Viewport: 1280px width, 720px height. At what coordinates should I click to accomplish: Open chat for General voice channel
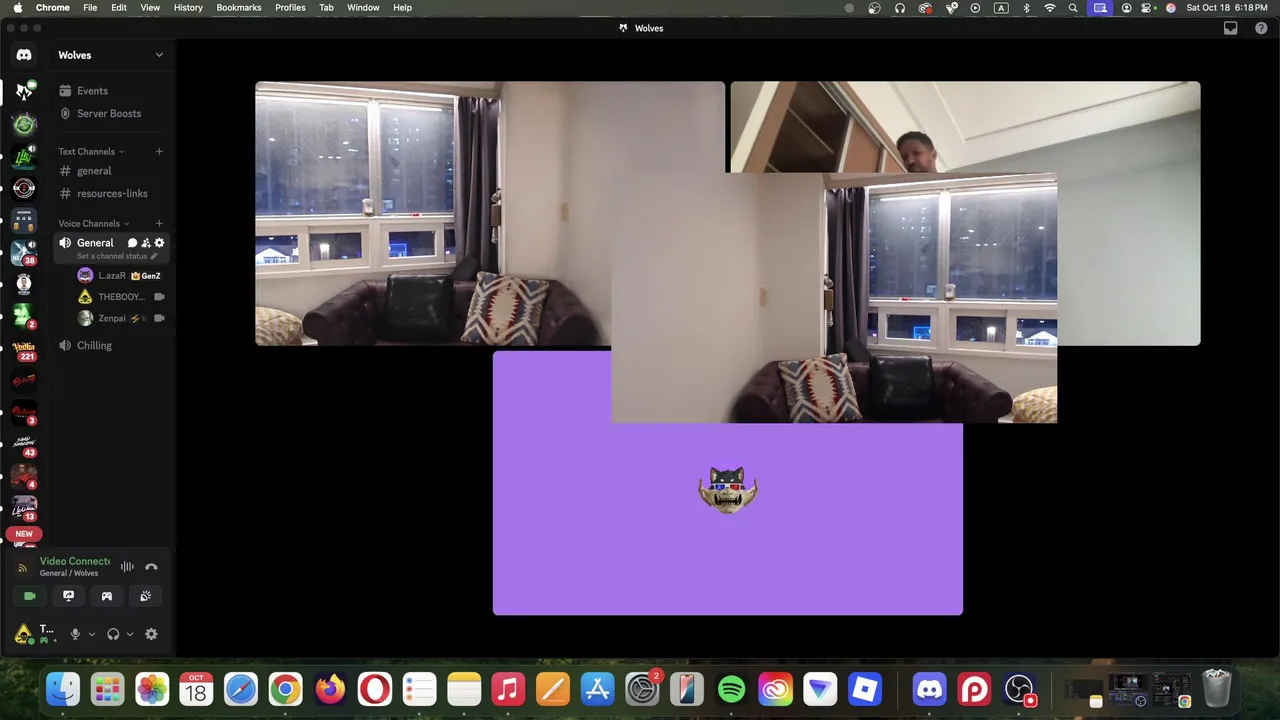(x=132, y=243)
